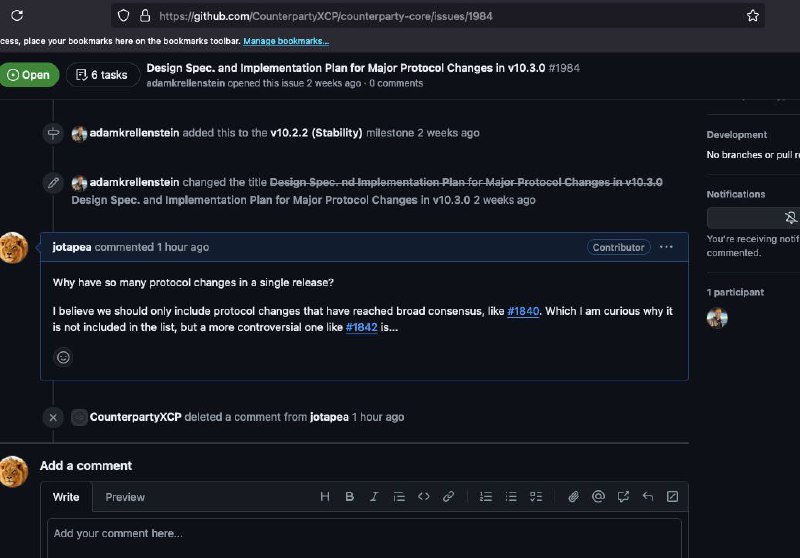Viewport: 800px width, 558px height.
Task: Attach files with the paperclip icon
Action: [573, 496]
